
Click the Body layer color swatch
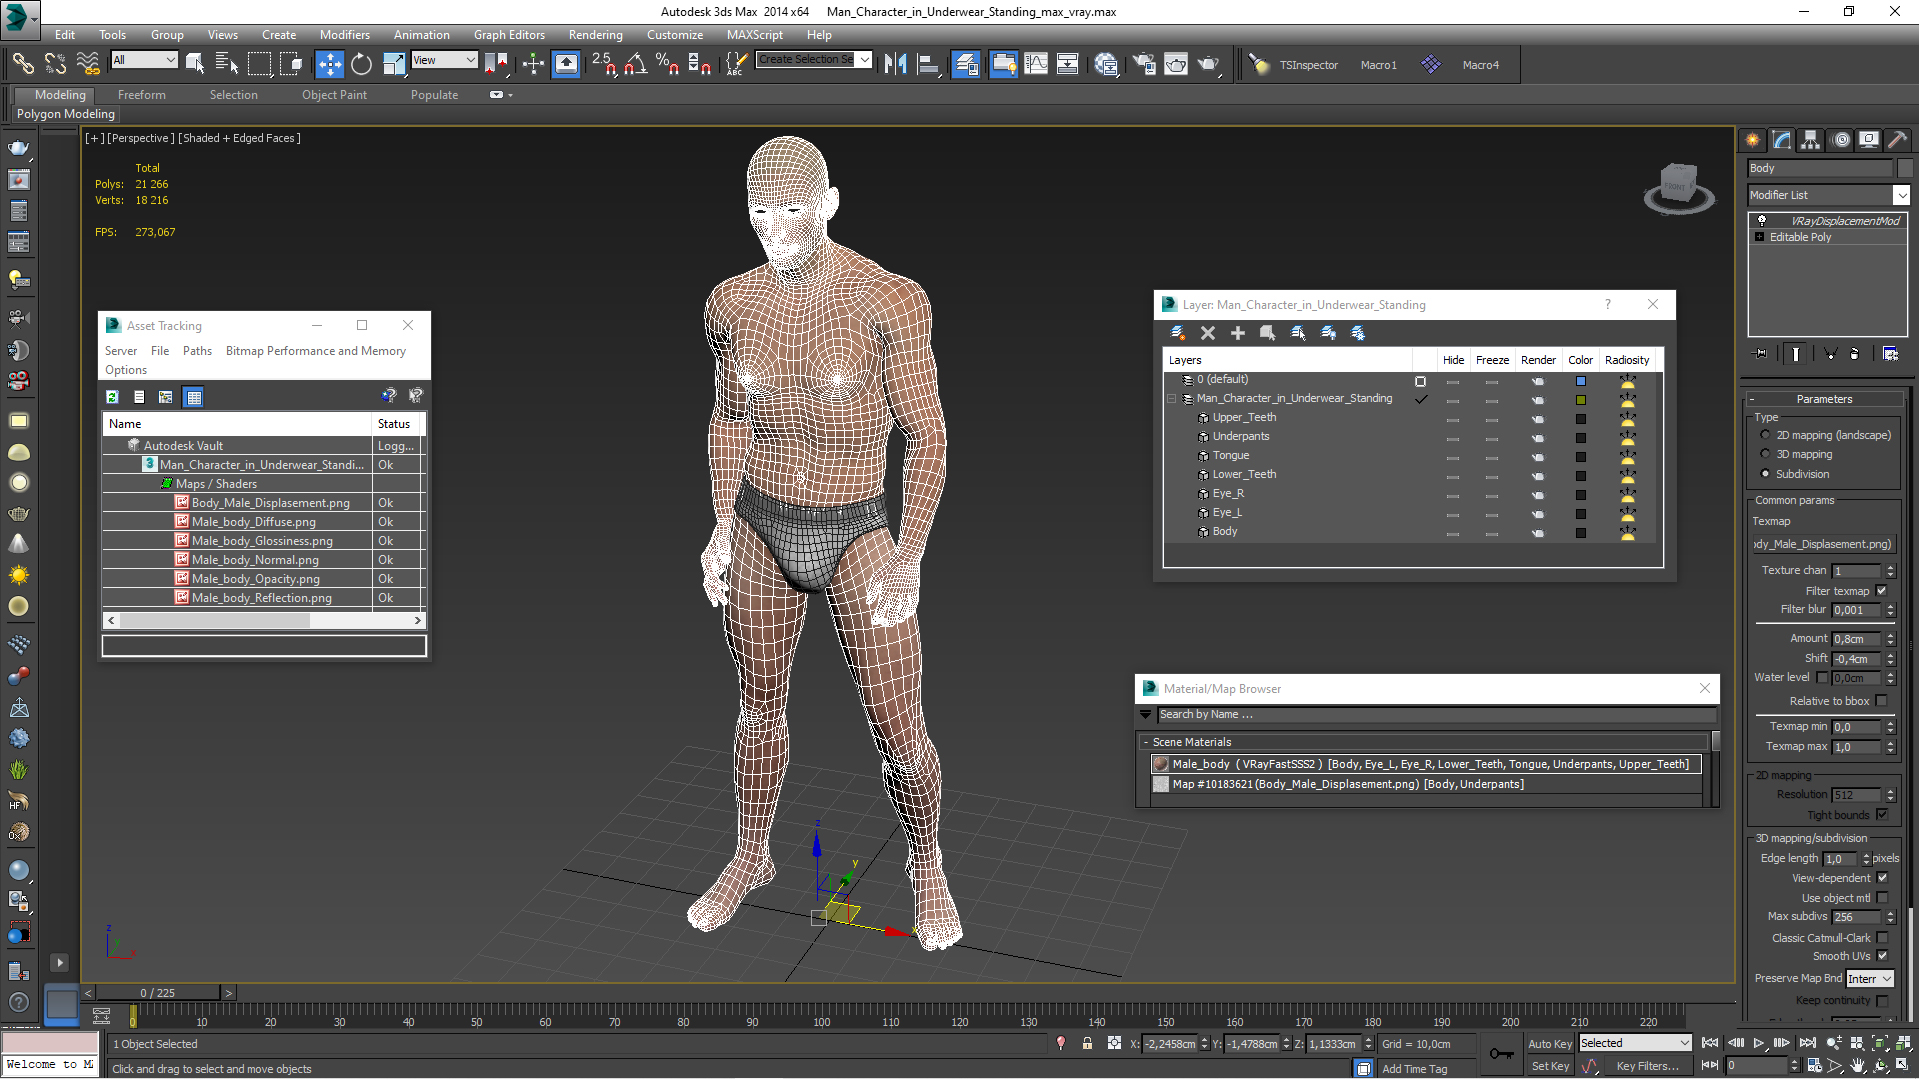[x=1581, y=533]
